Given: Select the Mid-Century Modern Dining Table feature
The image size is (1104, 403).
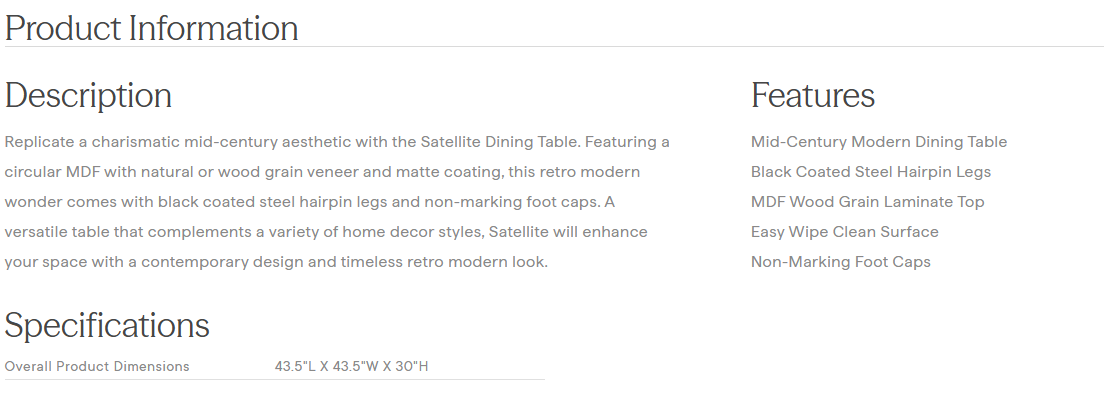Looking at the screenshot, I should coord(878,142).
